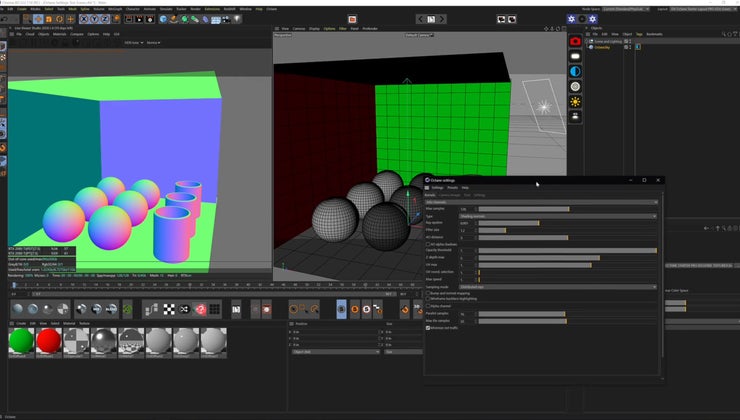
Task: Open the Object (Rel) coordinate dropdown
Action: coord(336,352)
